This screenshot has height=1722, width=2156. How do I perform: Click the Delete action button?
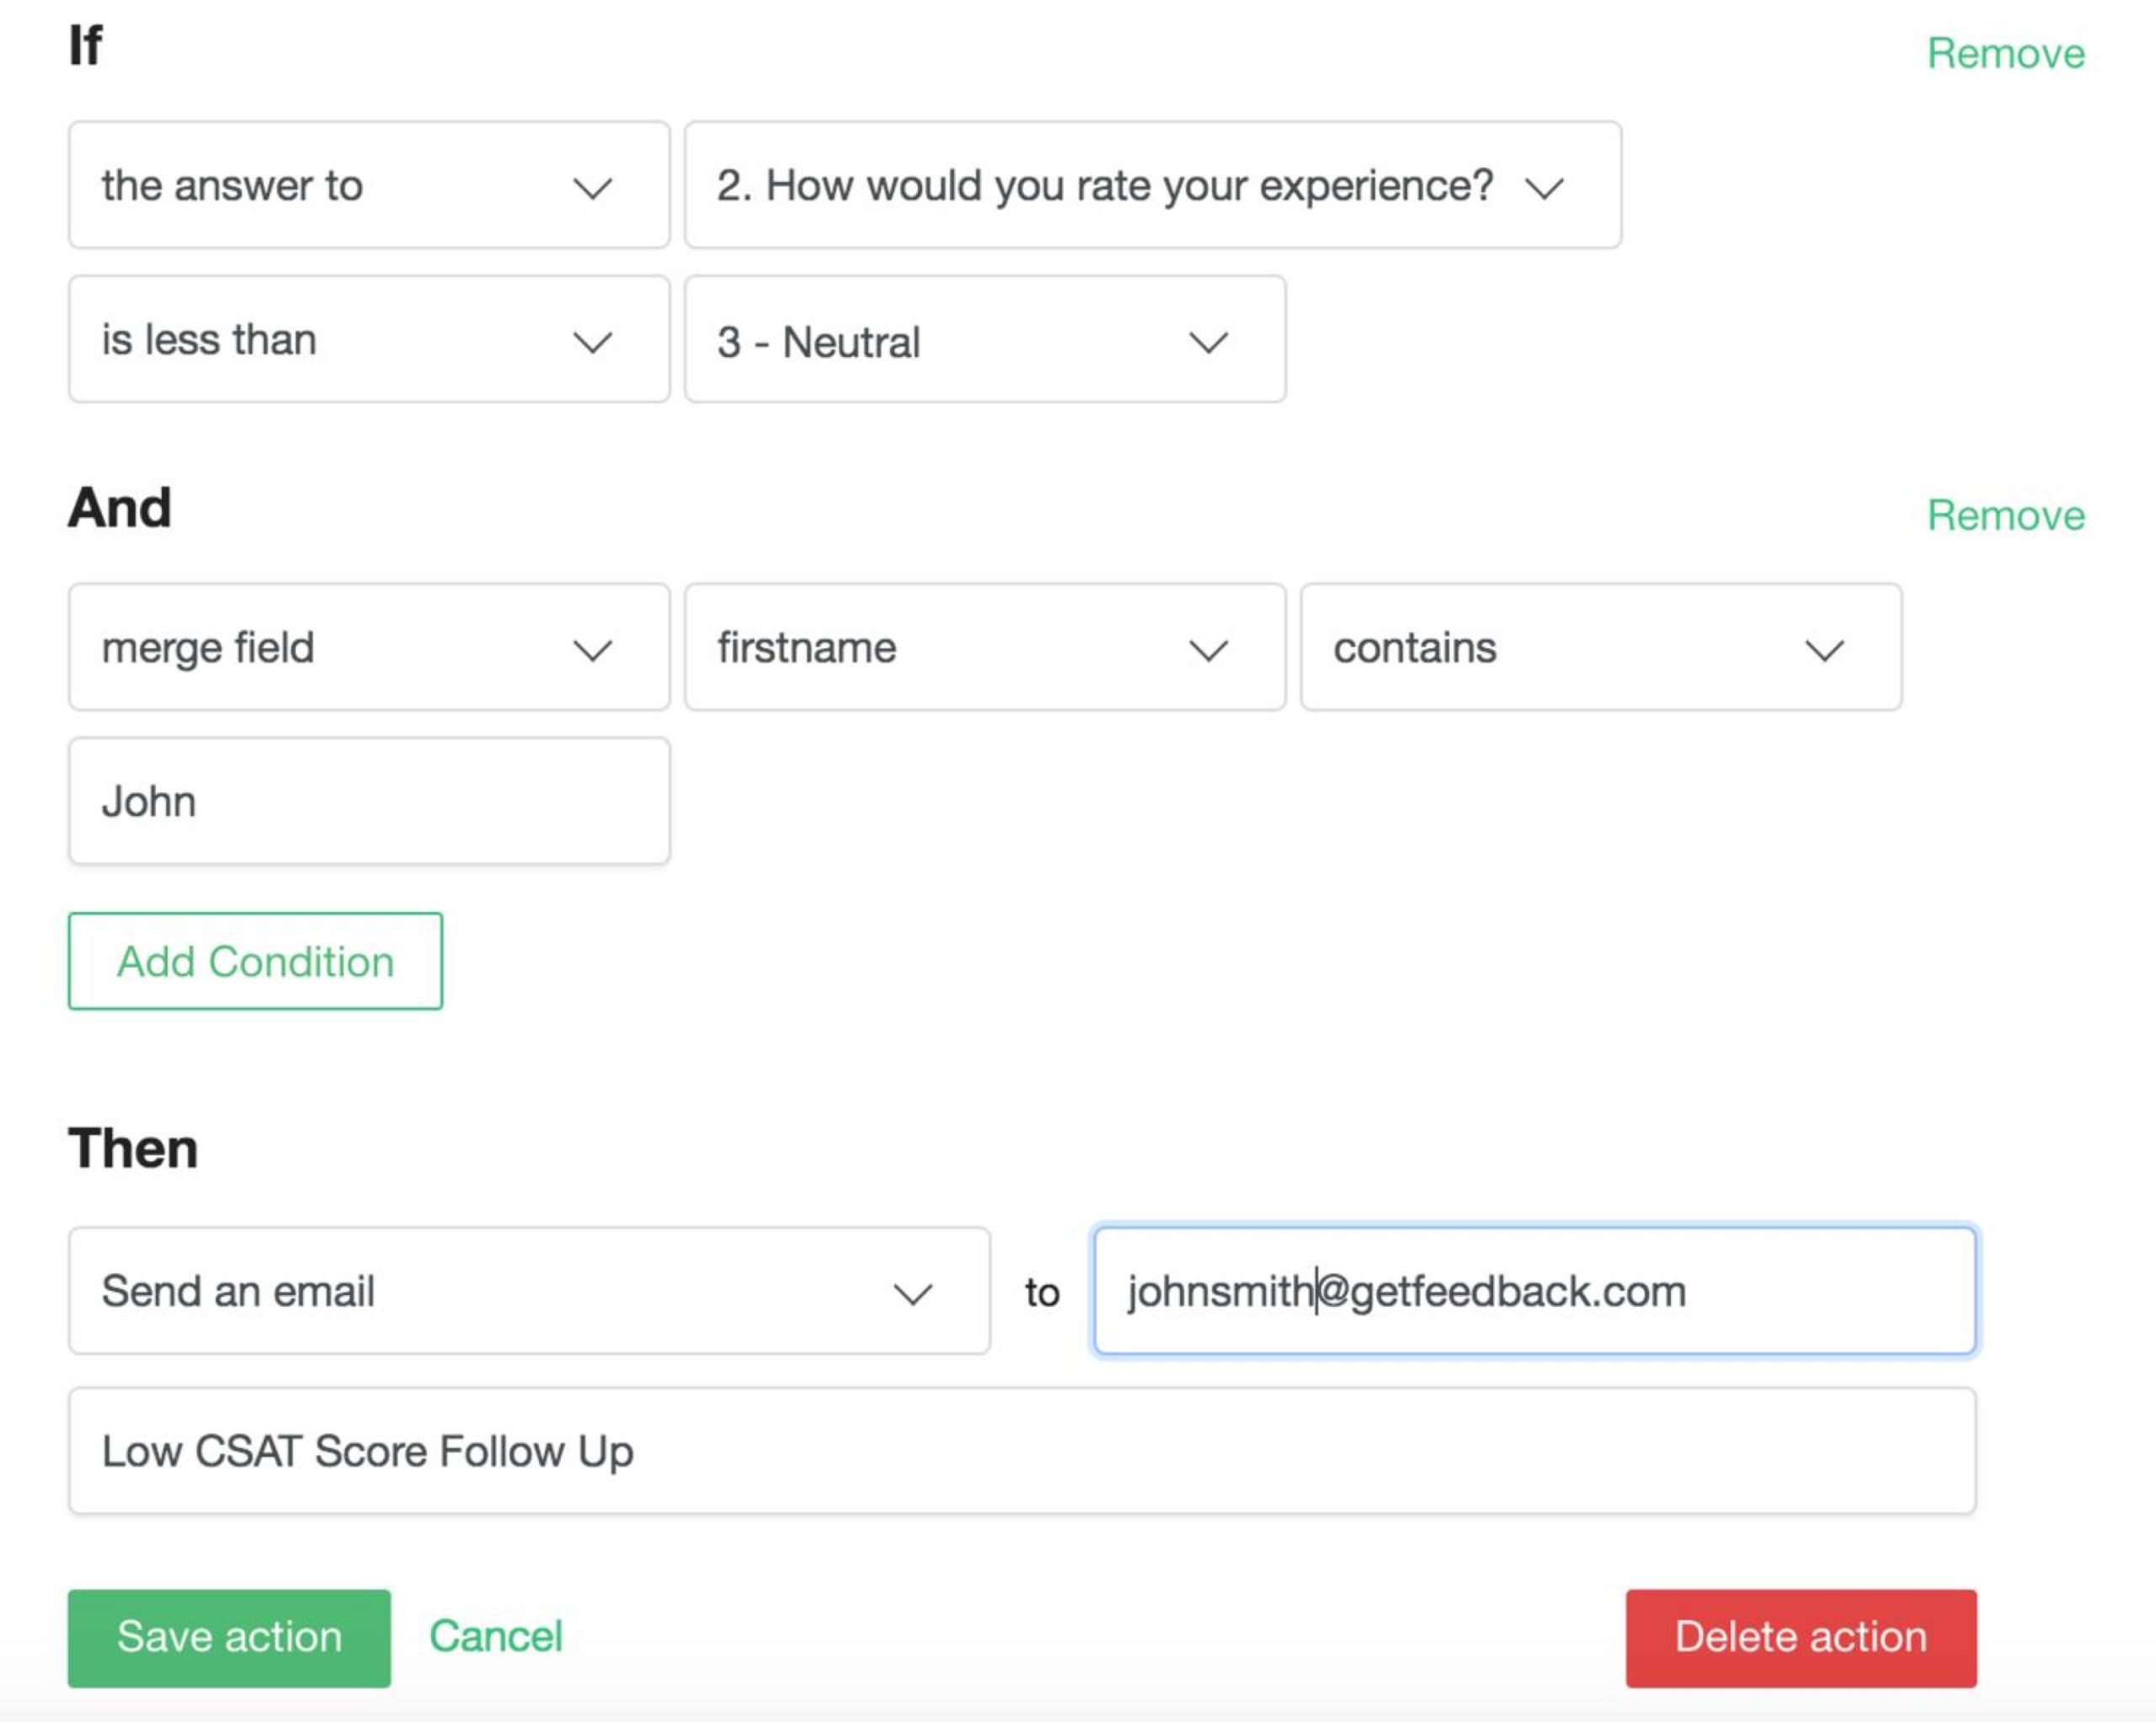[1800, 1637]
